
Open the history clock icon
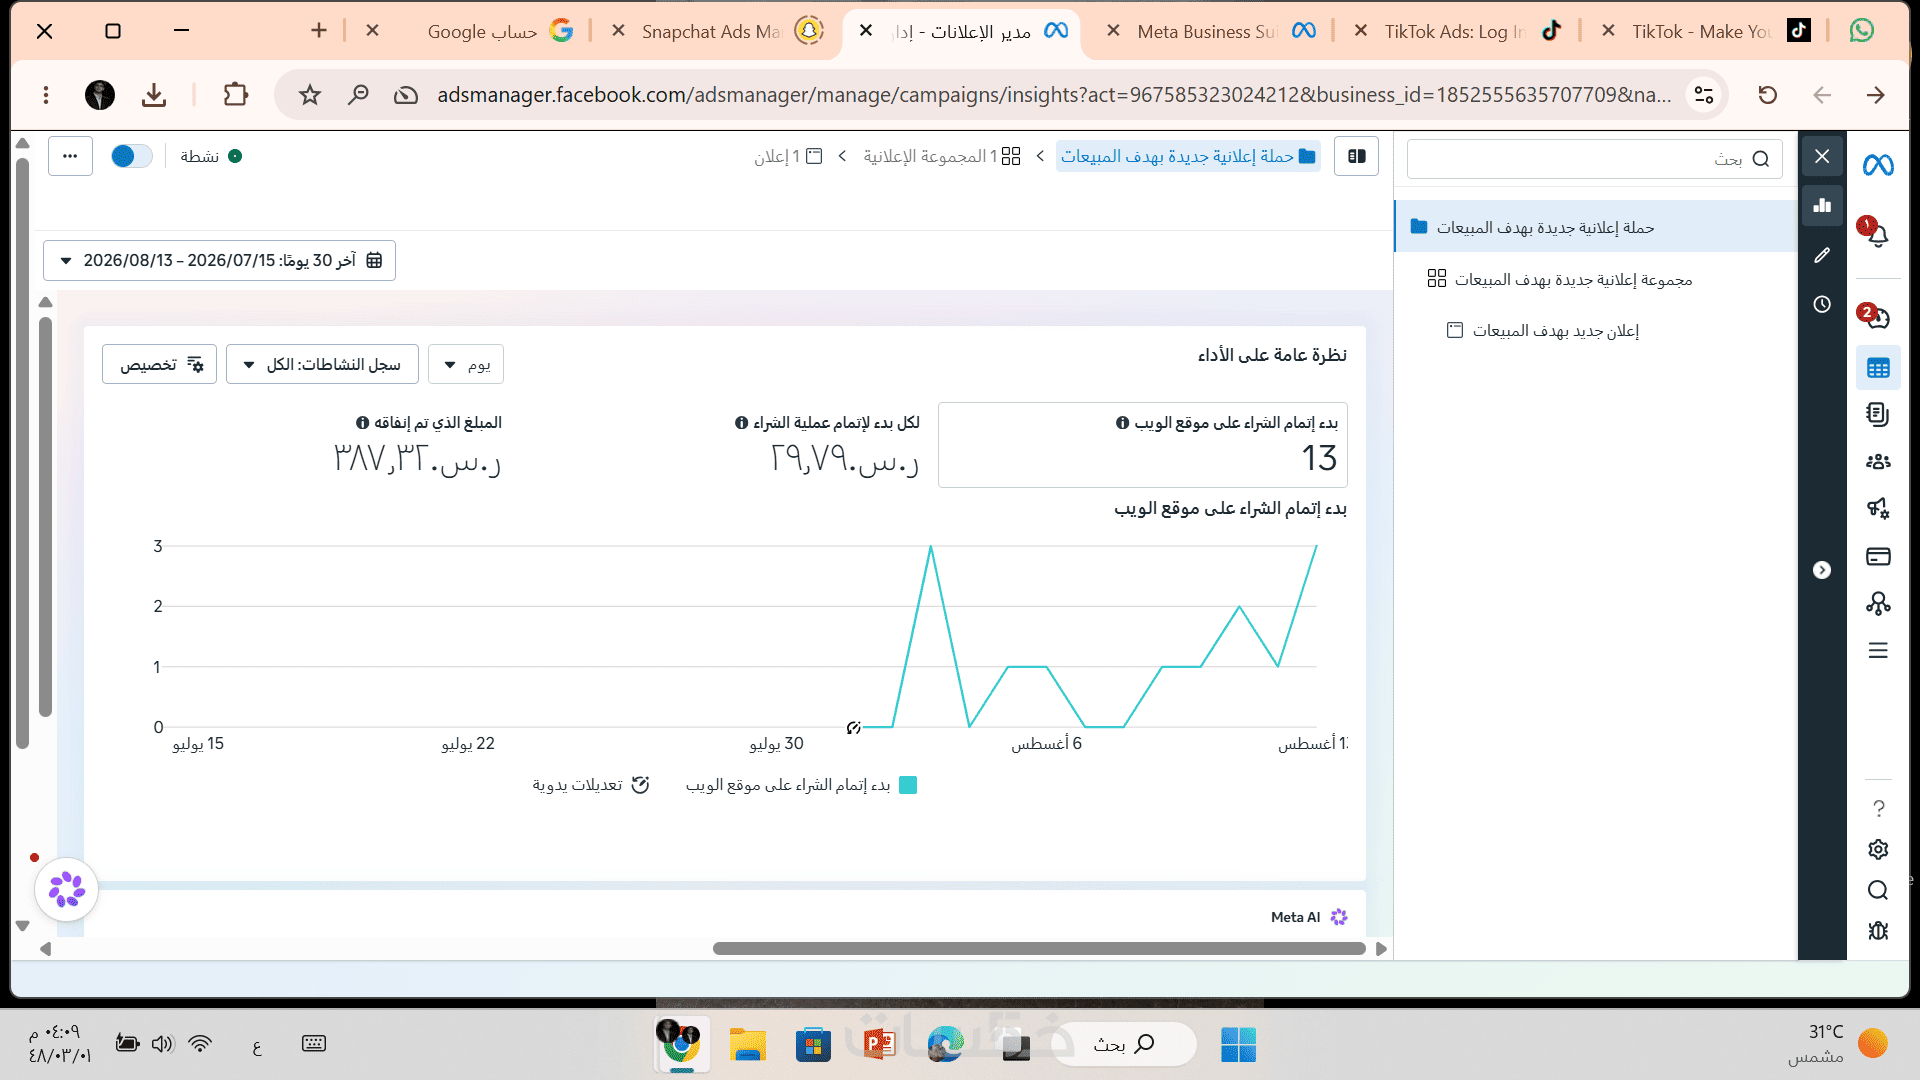(x=1822, y=304)
